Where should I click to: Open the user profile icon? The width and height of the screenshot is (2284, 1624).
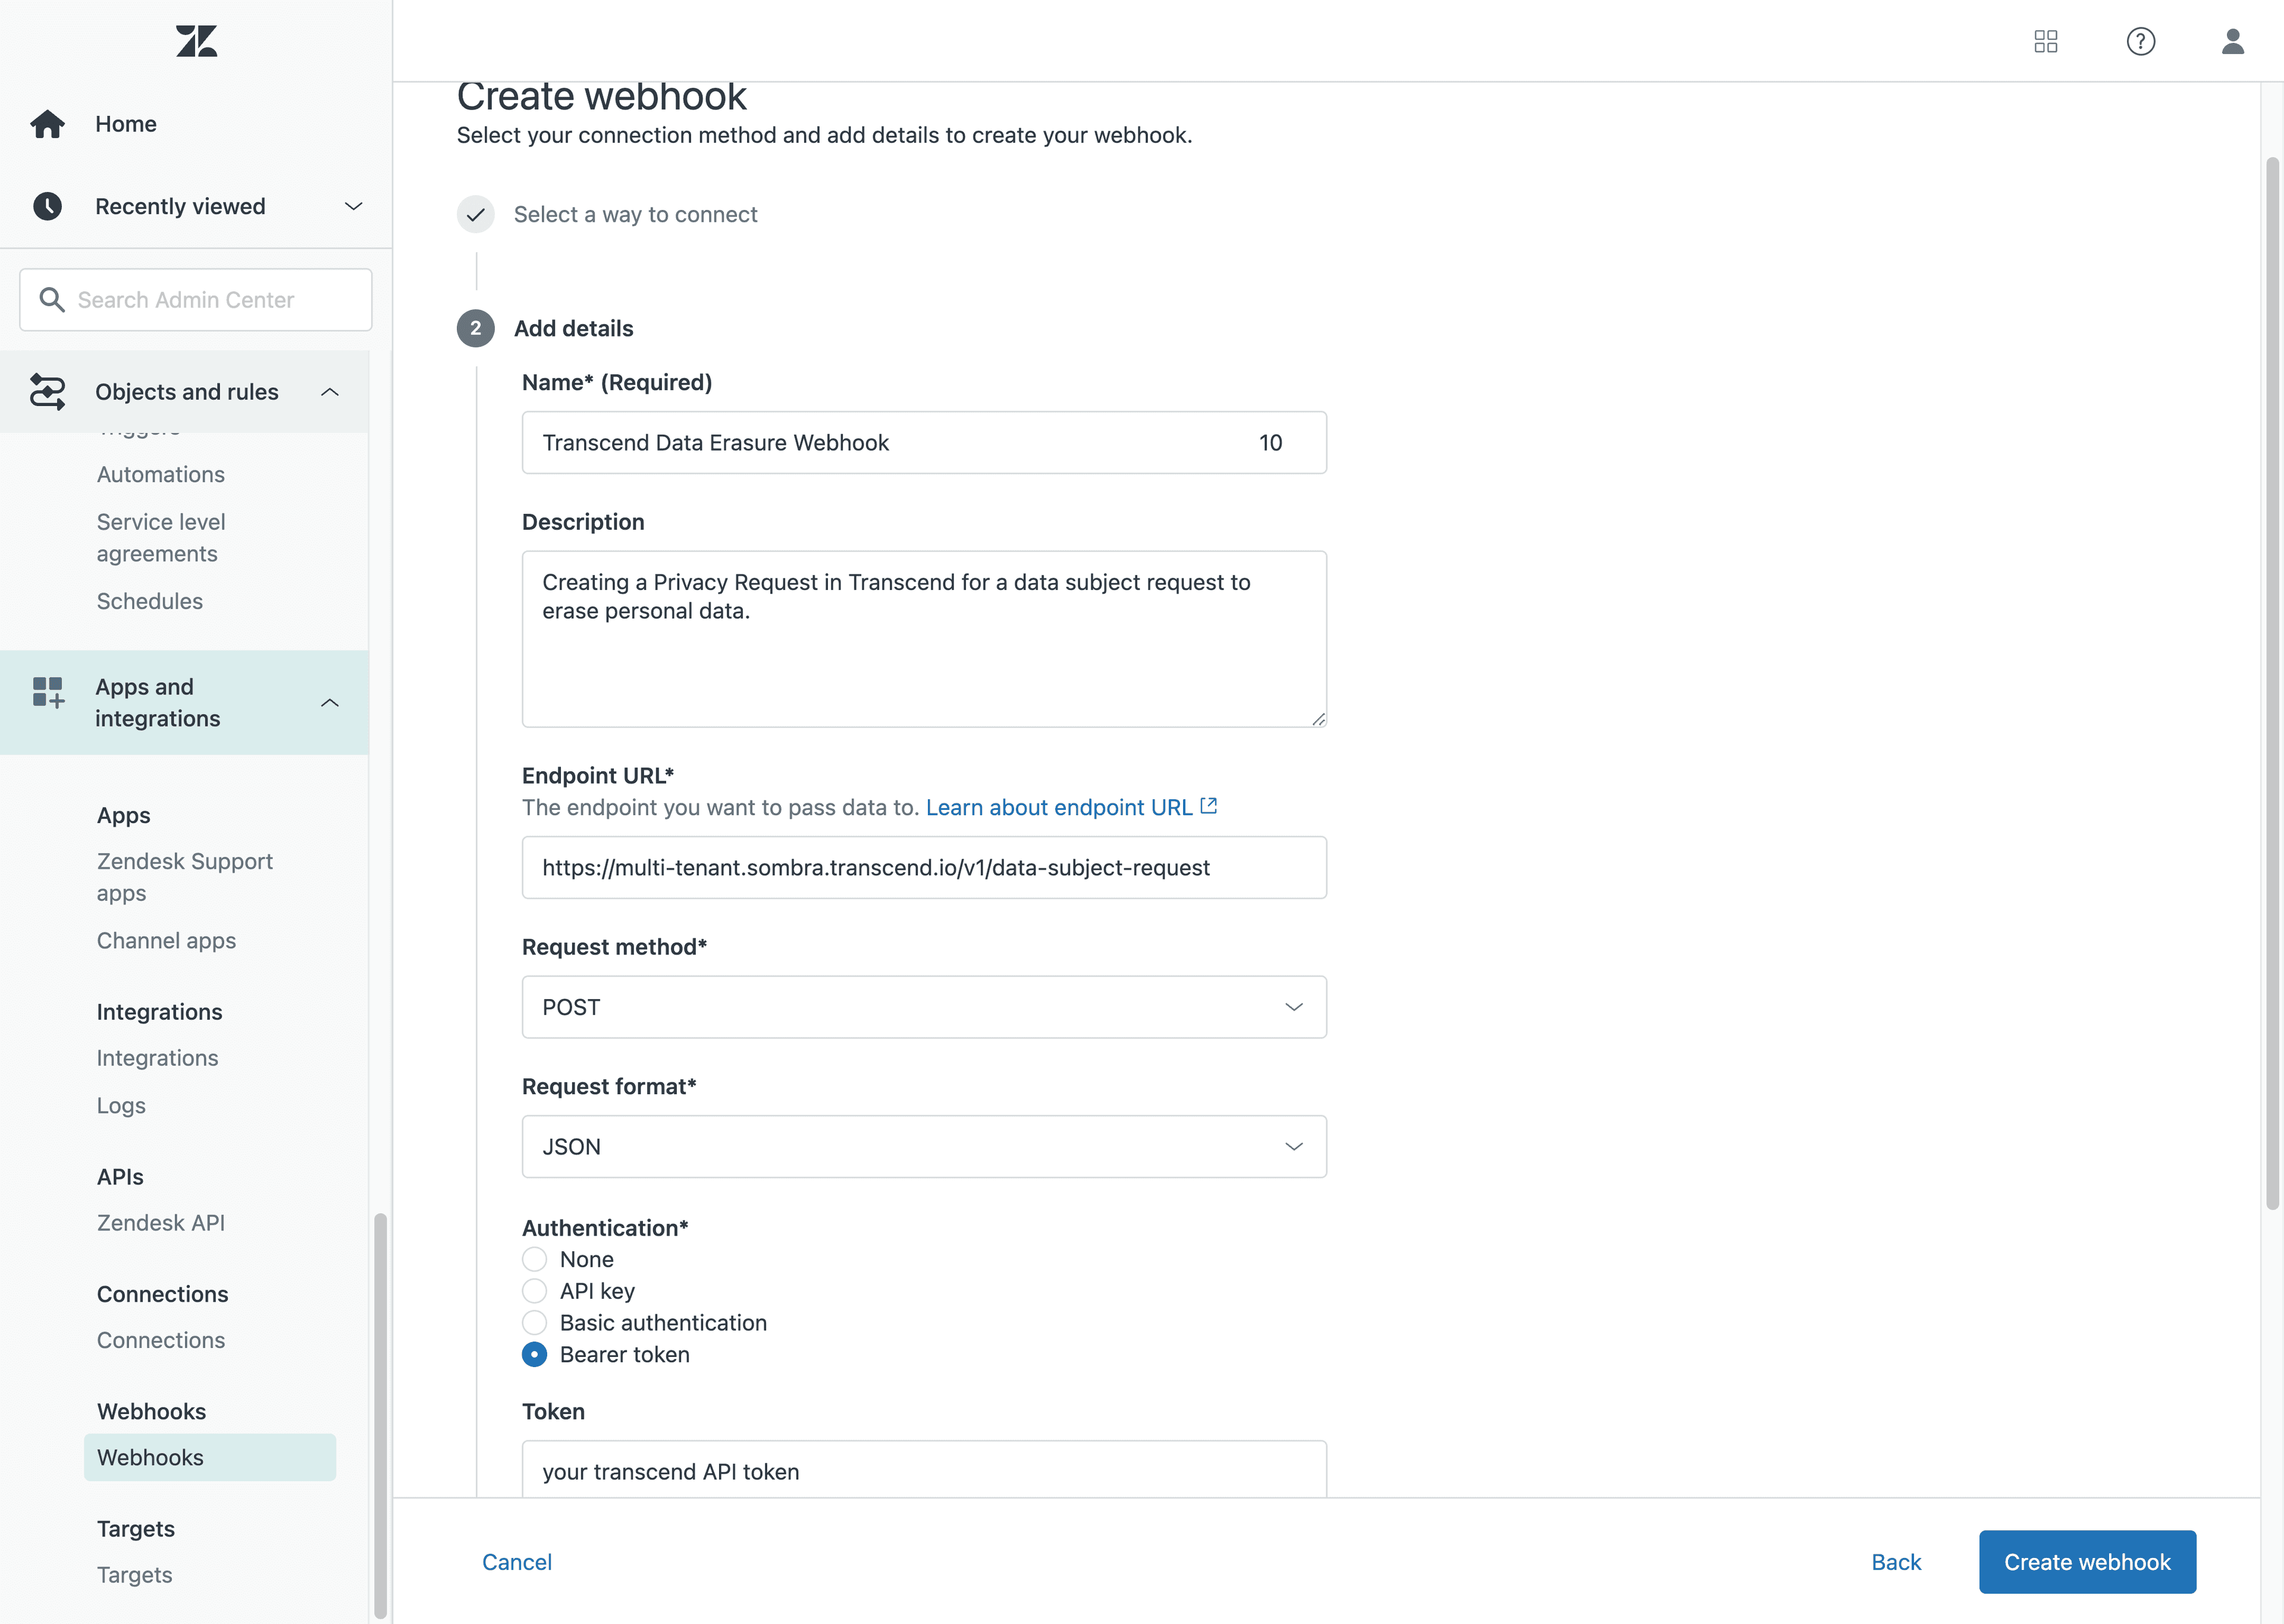point(2233,41)
